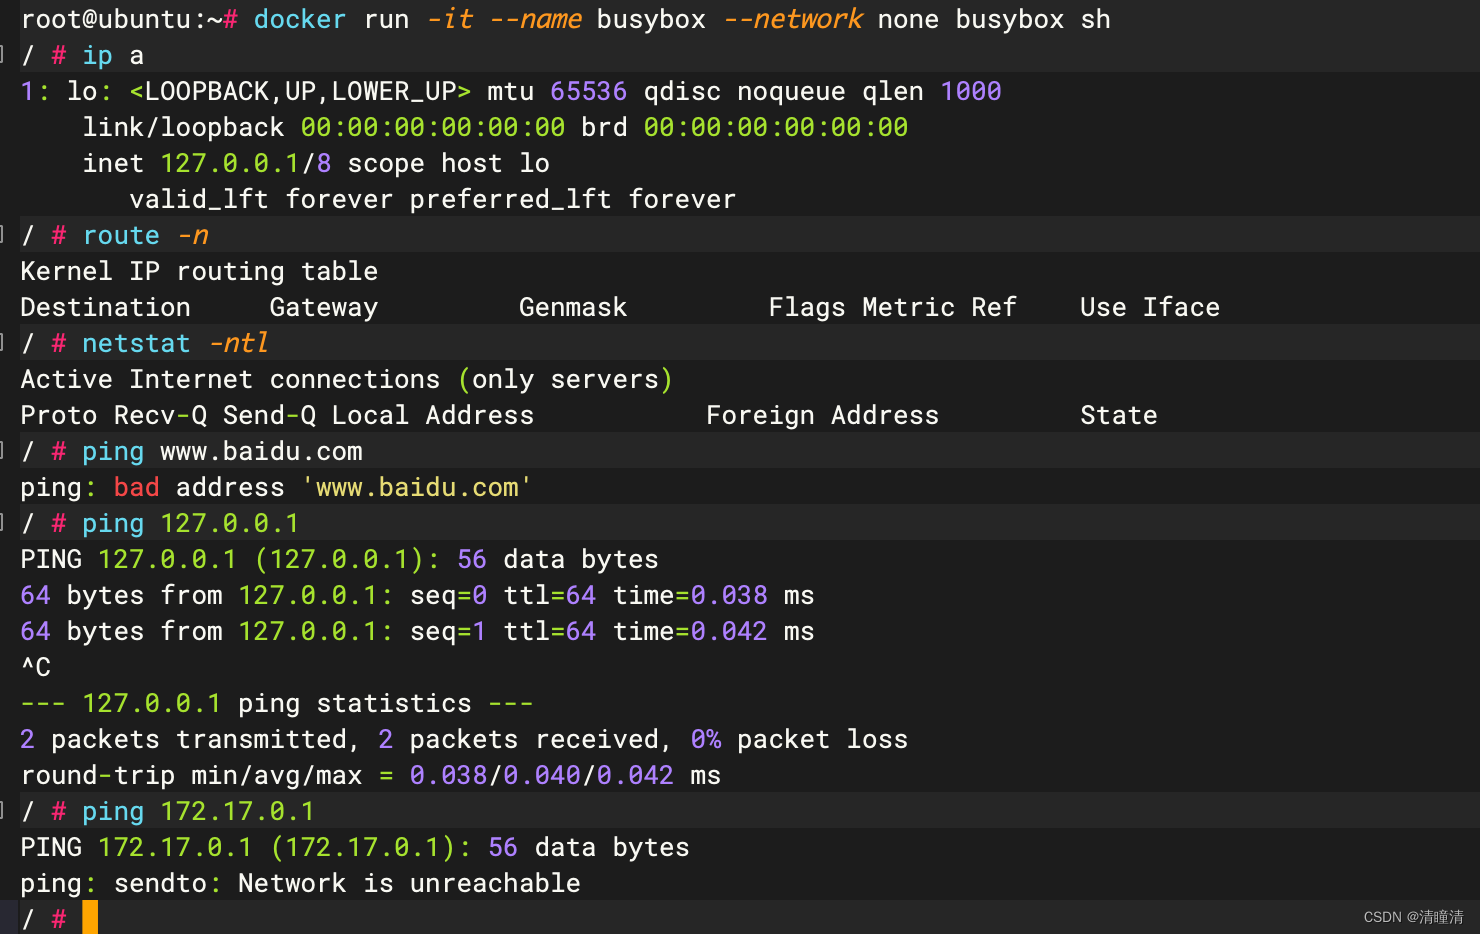Click 'Active Internet connections (only servers)' line
This screenshot has width=1480, height=934.
point(347,379)
